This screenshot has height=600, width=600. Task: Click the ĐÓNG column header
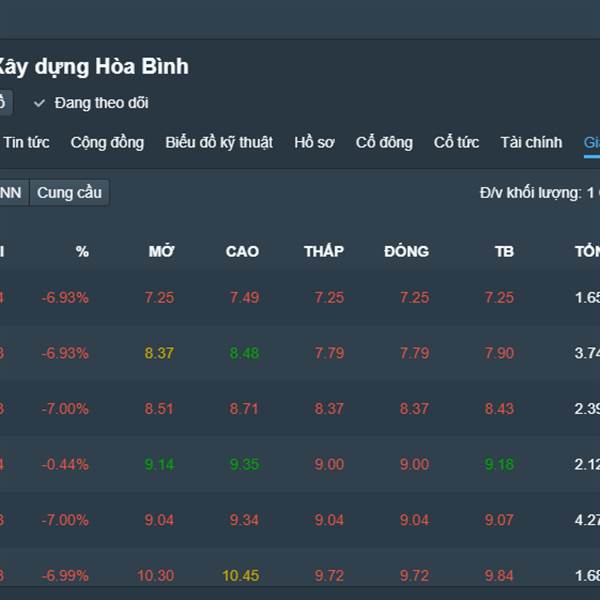(x=406, y=252)
